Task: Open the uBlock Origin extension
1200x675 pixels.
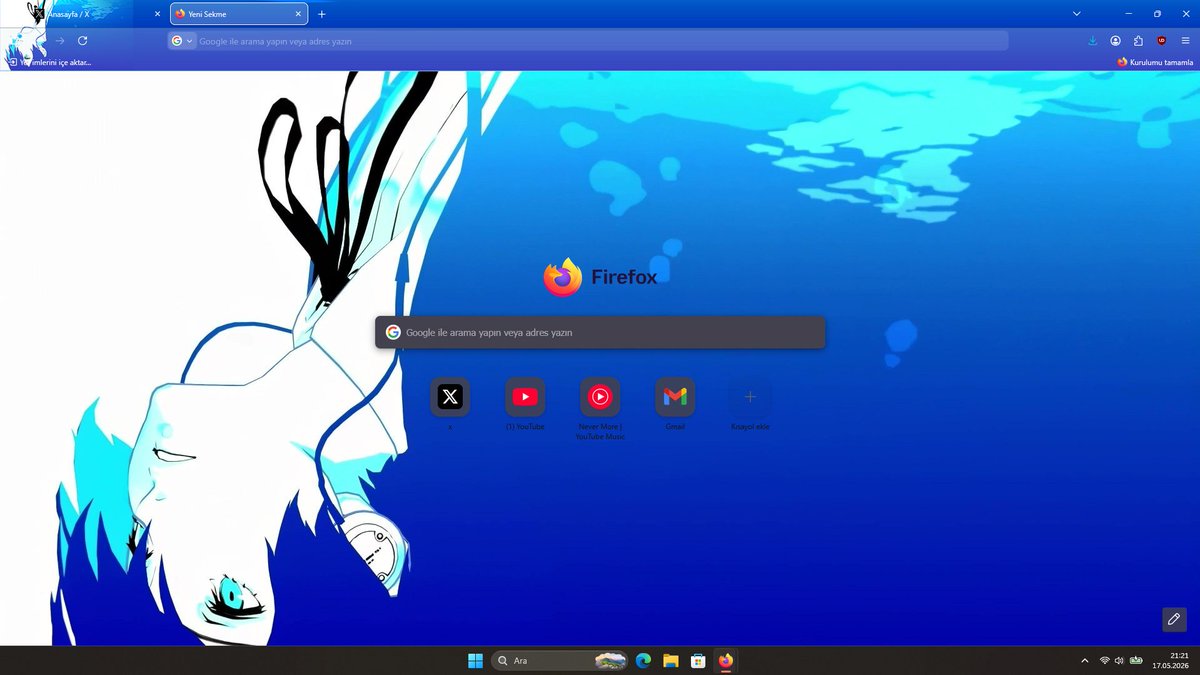Action: pos(1161,41)
